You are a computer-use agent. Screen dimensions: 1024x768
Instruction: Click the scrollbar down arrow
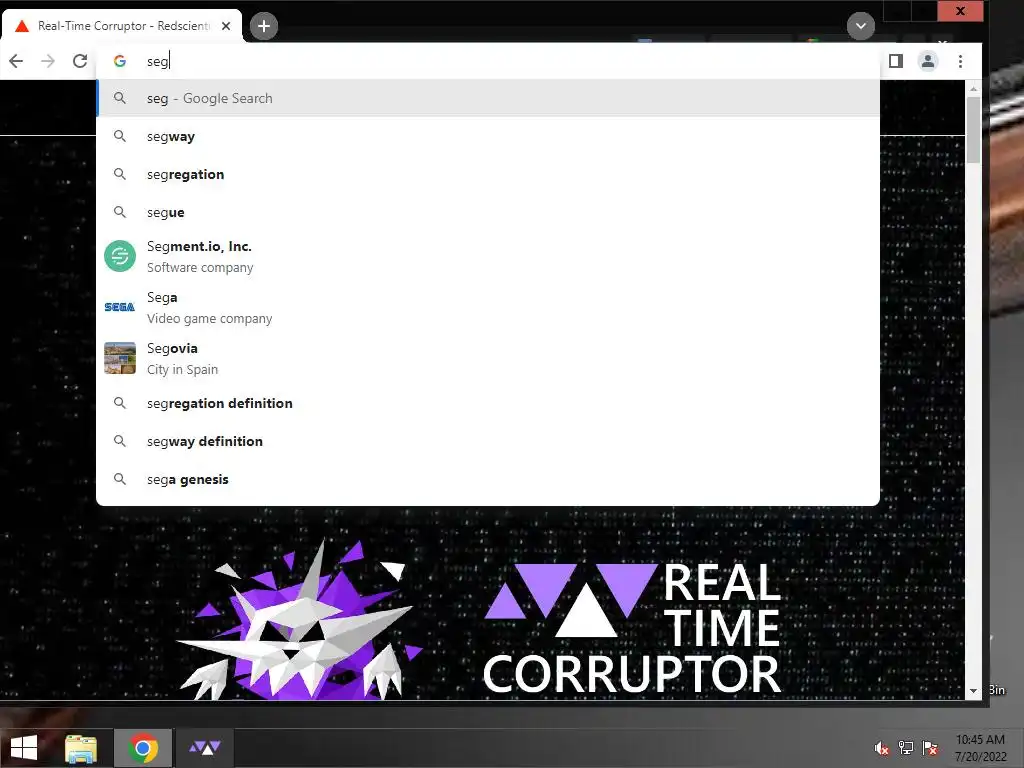pyautogui.click(x=974, y=691)
